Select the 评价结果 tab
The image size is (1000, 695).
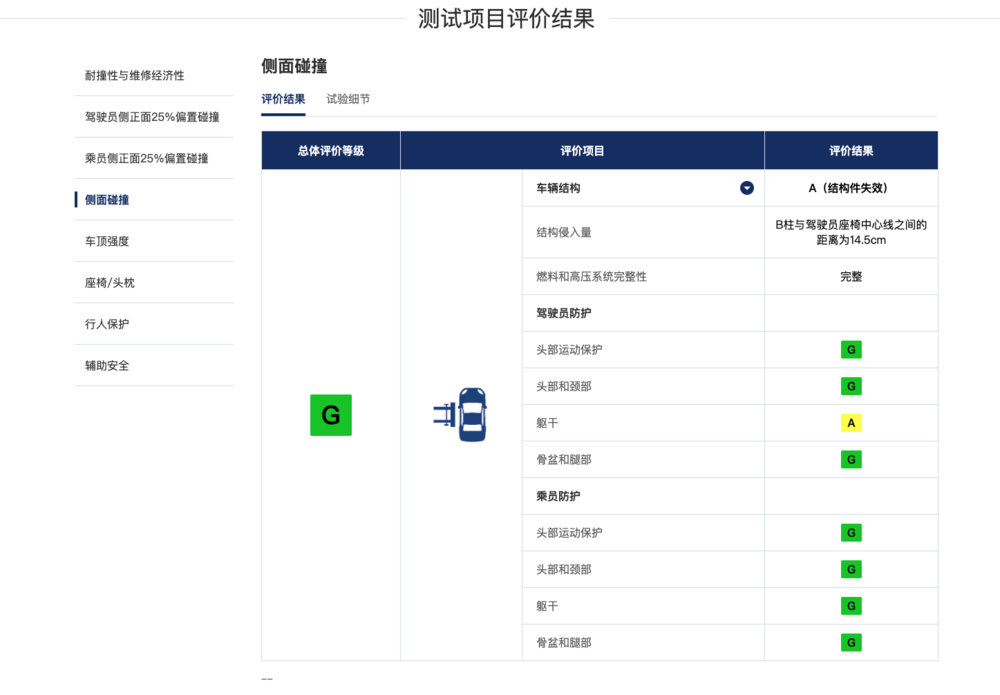pos(283,99)
